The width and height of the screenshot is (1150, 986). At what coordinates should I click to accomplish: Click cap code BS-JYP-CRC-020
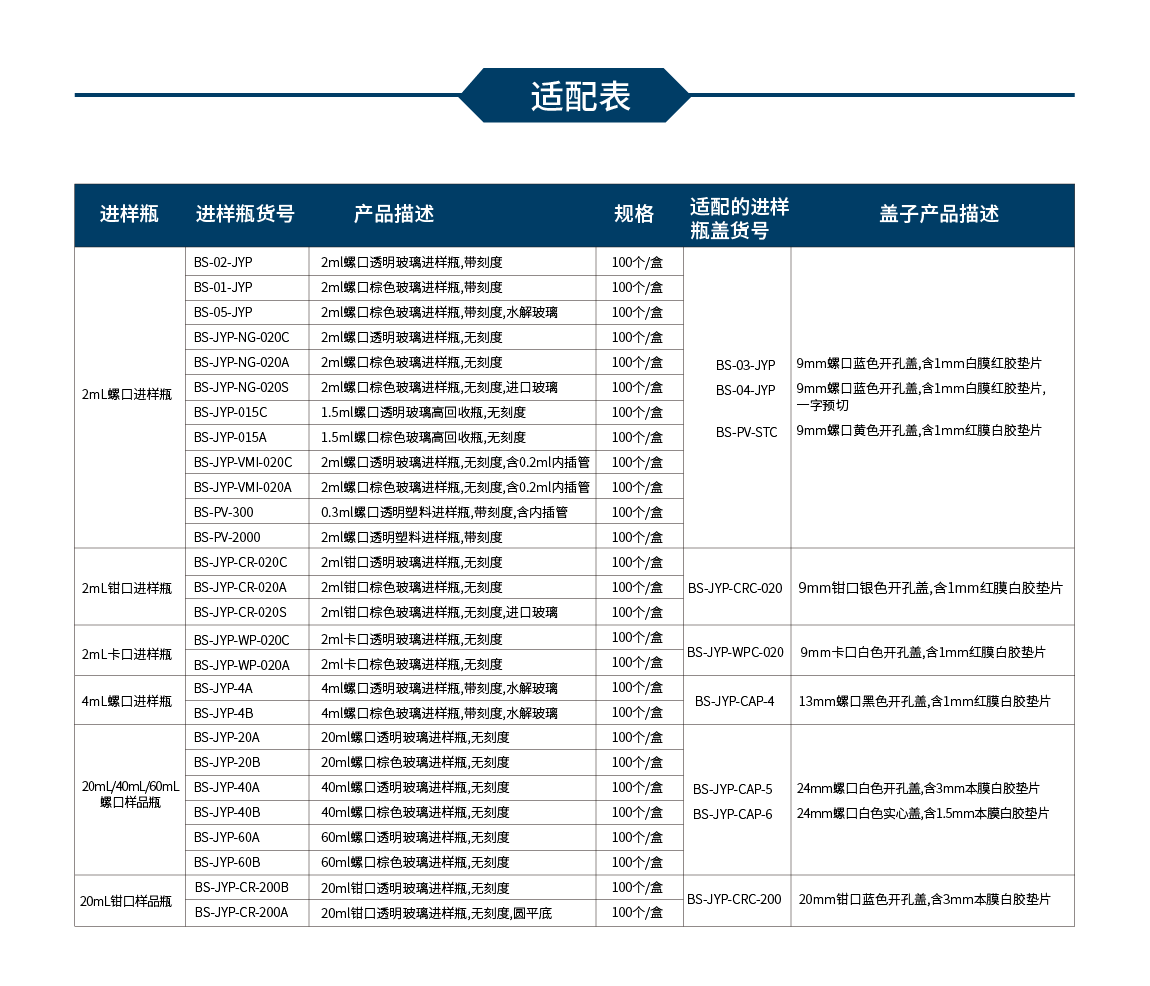(735, 588)
